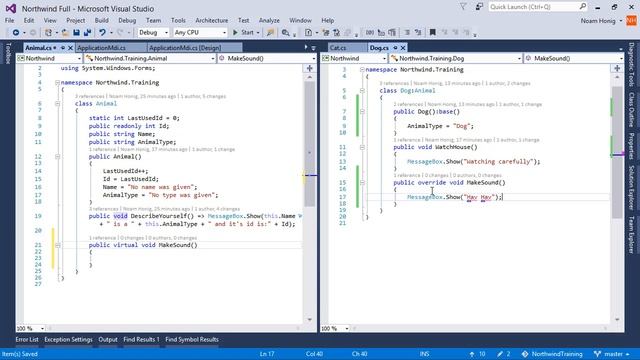The image size is (640, 360).
Task: Click the Open File toolbar icon
Action: tap(65, 32)
